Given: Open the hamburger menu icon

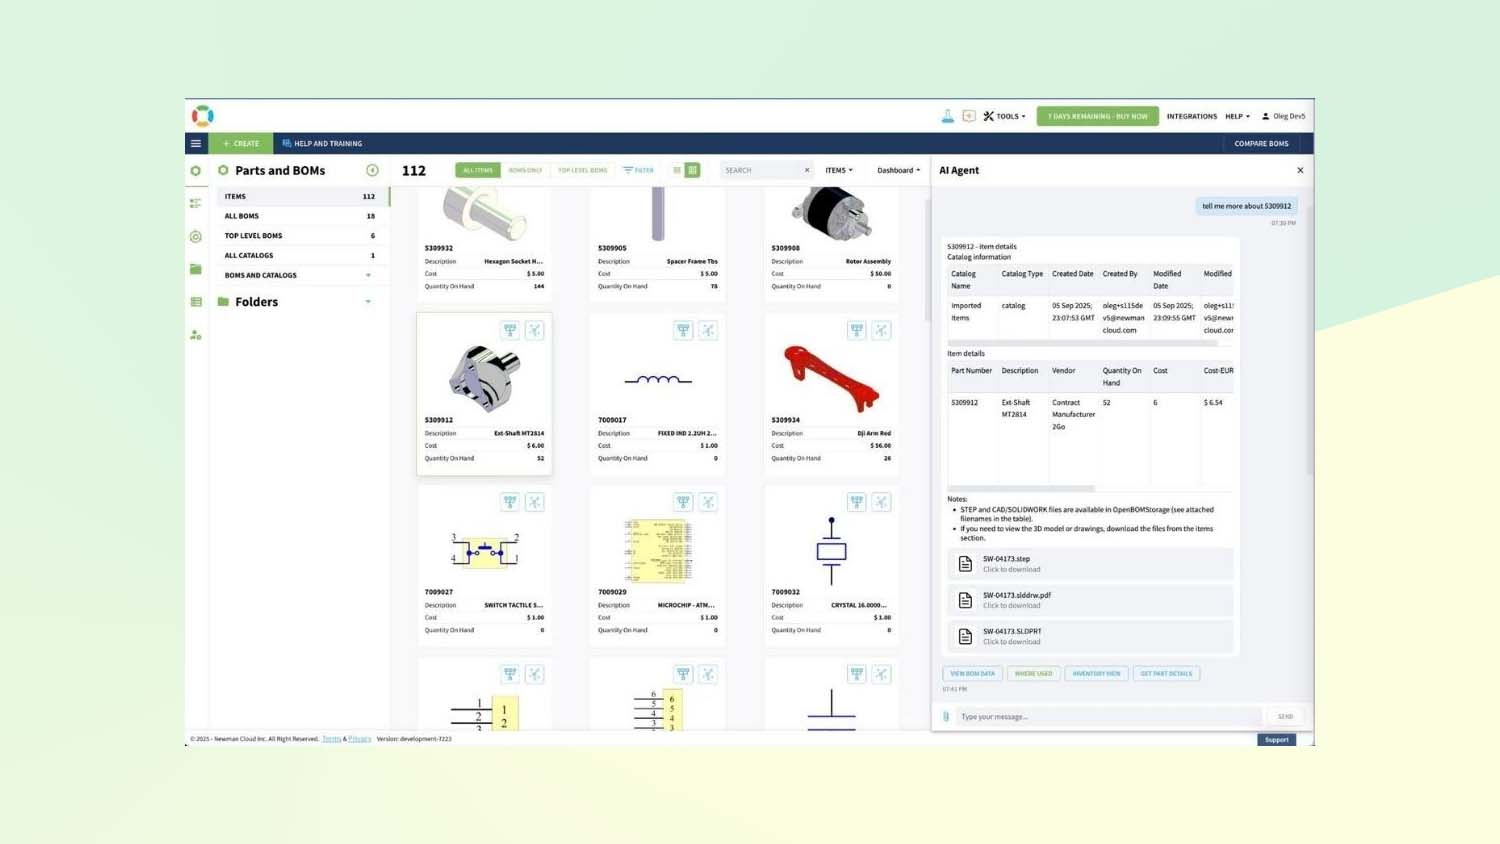Looking at the screenshot, I should pyautogui.click(x=196, y=143).
